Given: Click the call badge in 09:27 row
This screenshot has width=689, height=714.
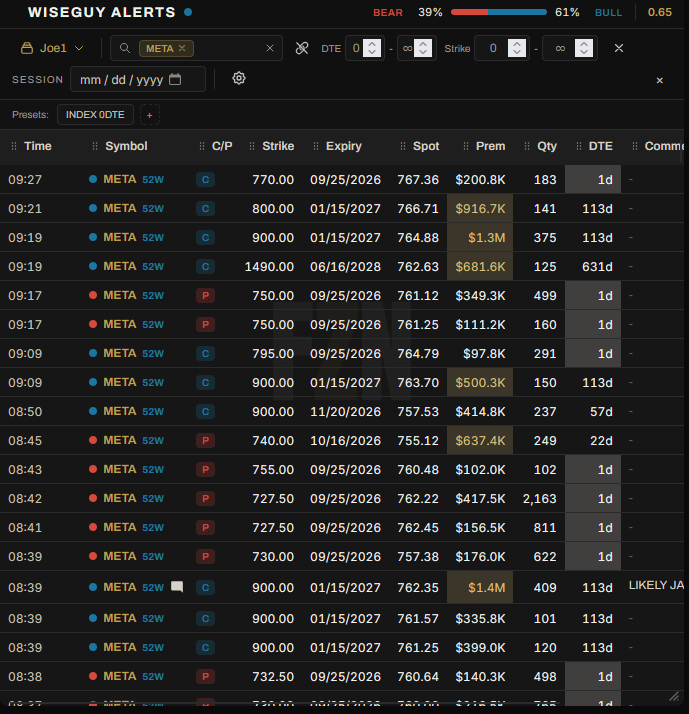Looking at the screenshot, I should (x=205, y=179).
